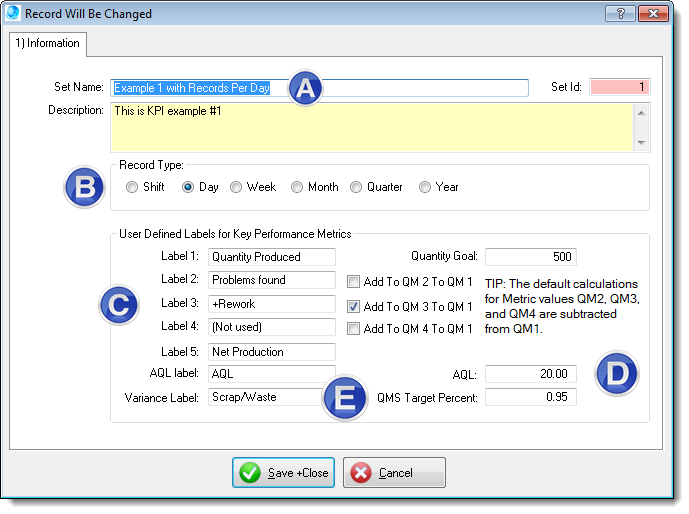Viewport: 689px width, 514px height.
Task: Switch to the 1) Information tab
Action: [49, 44]
